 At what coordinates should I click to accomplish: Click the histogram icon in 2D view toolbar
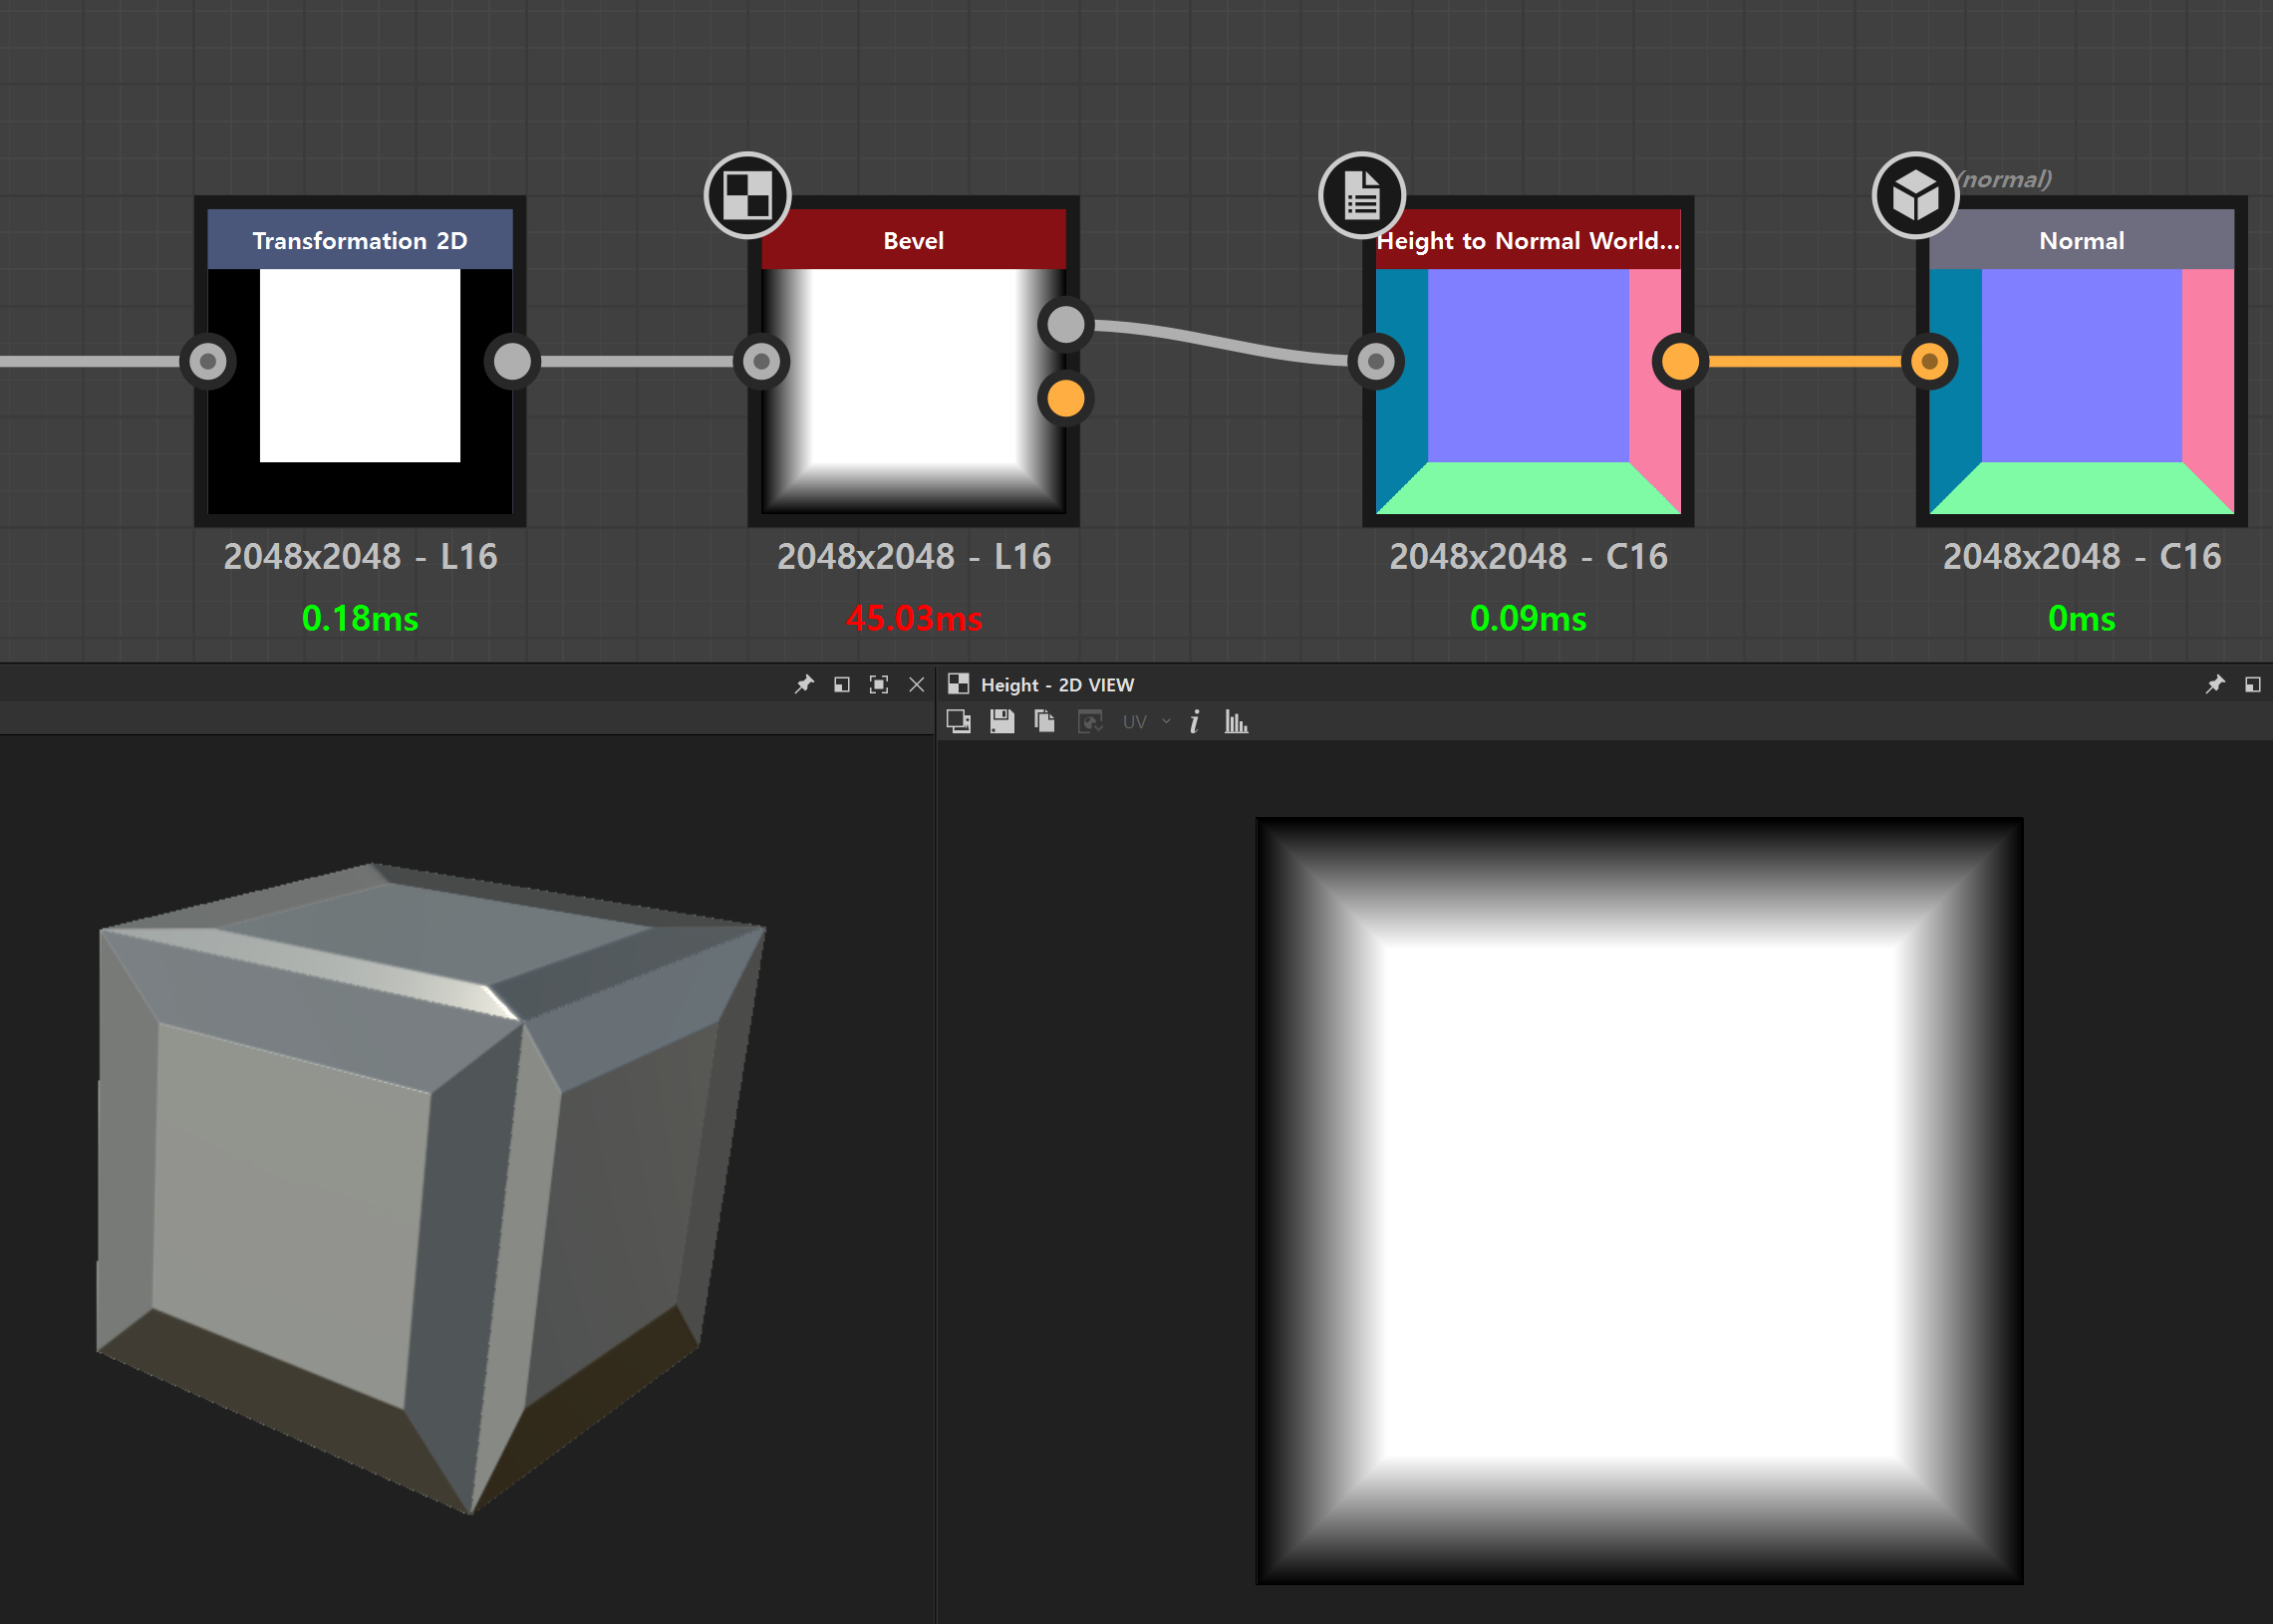[x=1236, y=722]
